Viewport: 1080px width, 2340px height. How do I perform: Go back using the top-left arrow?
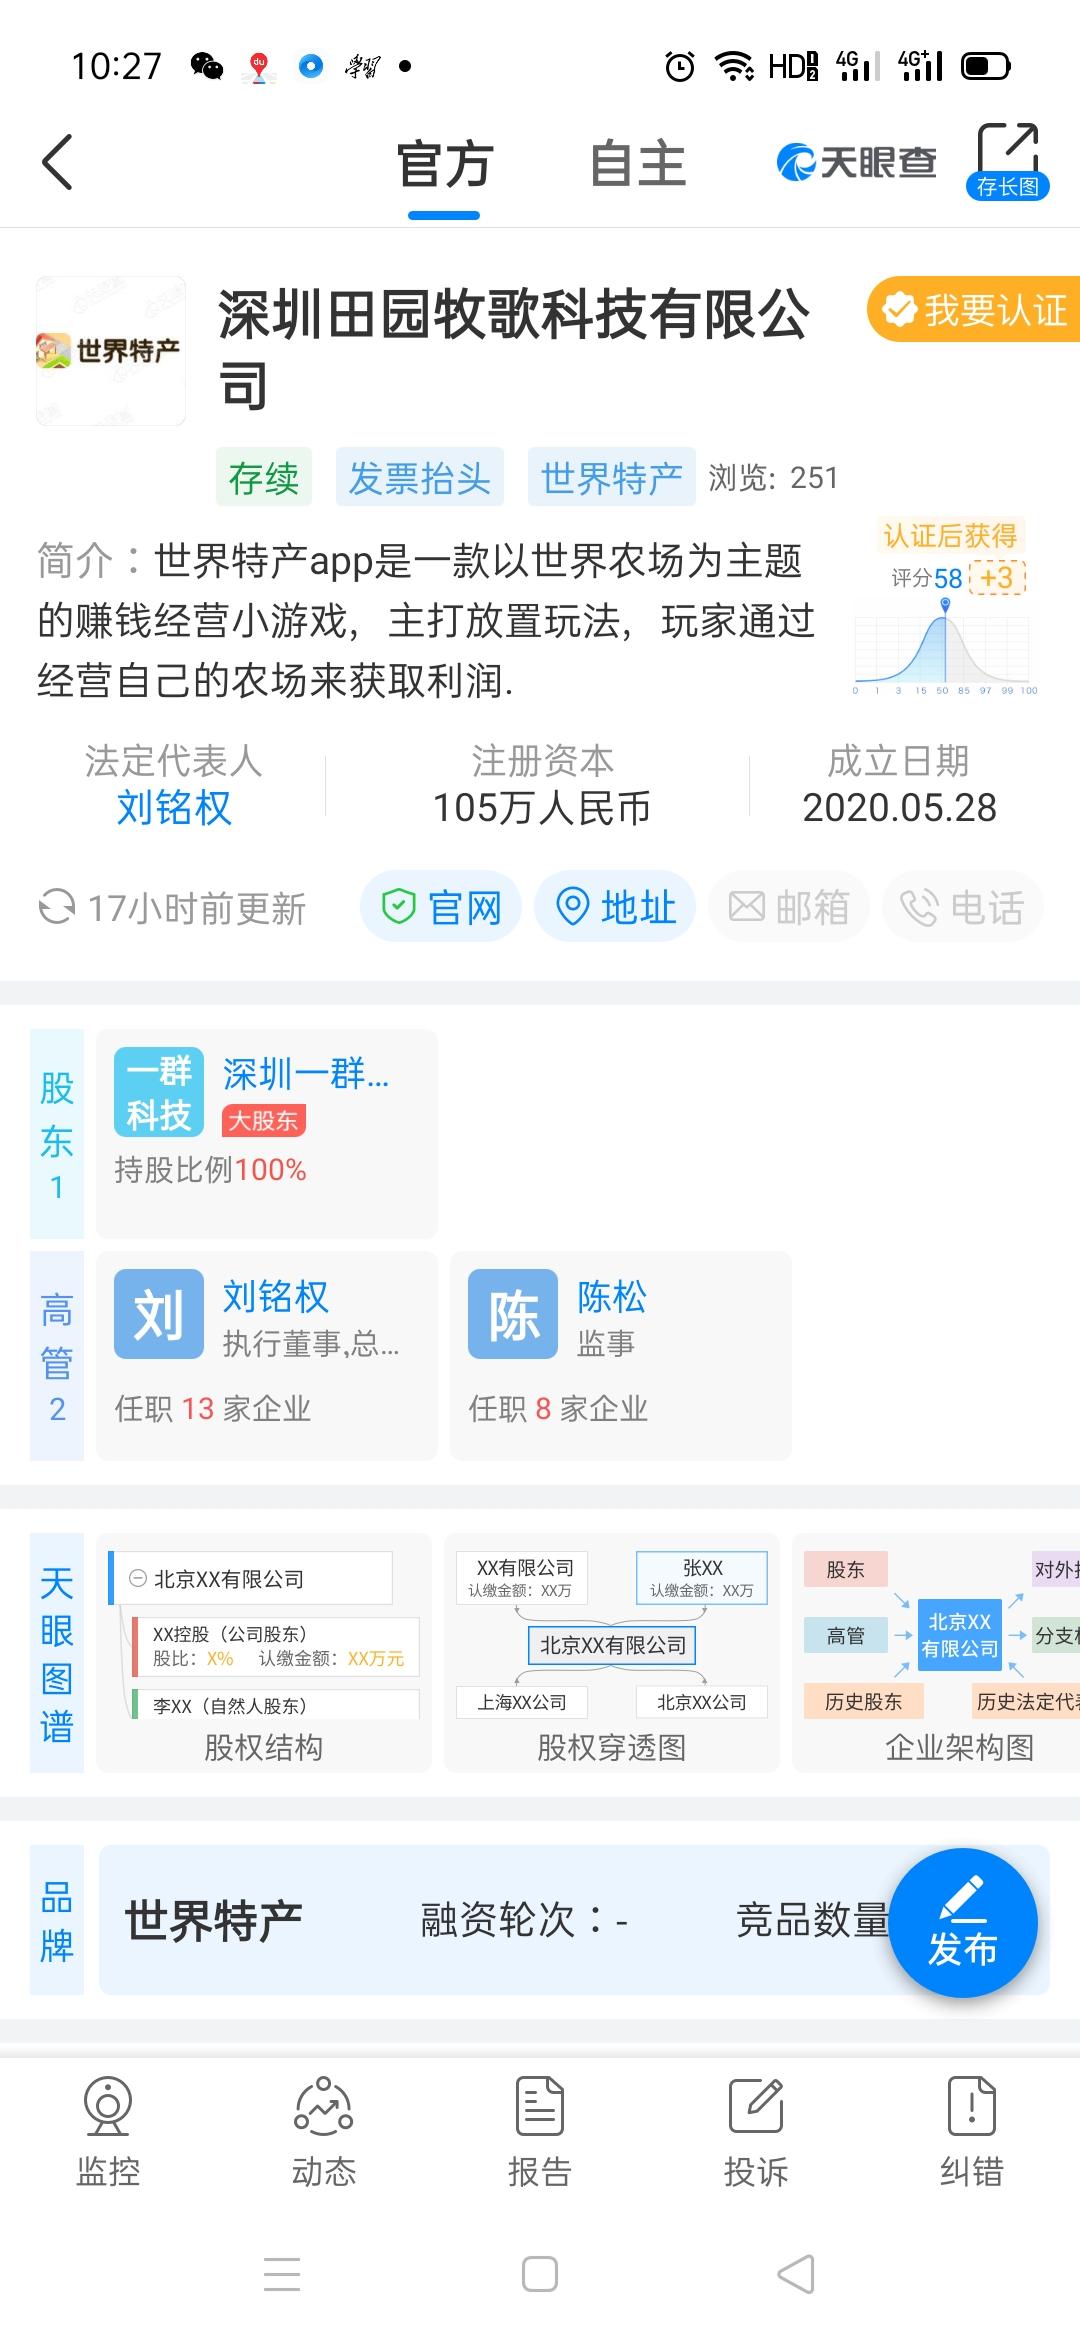pos(57,162)
